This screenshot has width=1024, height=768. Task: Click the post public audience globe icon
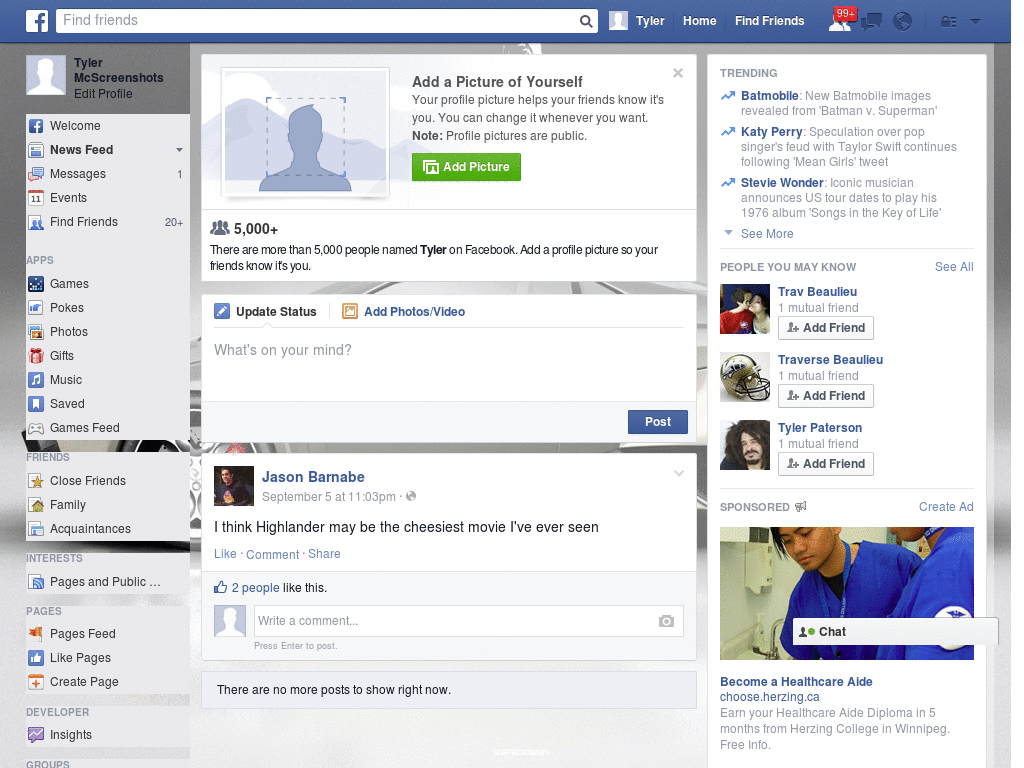click(411, 496)
